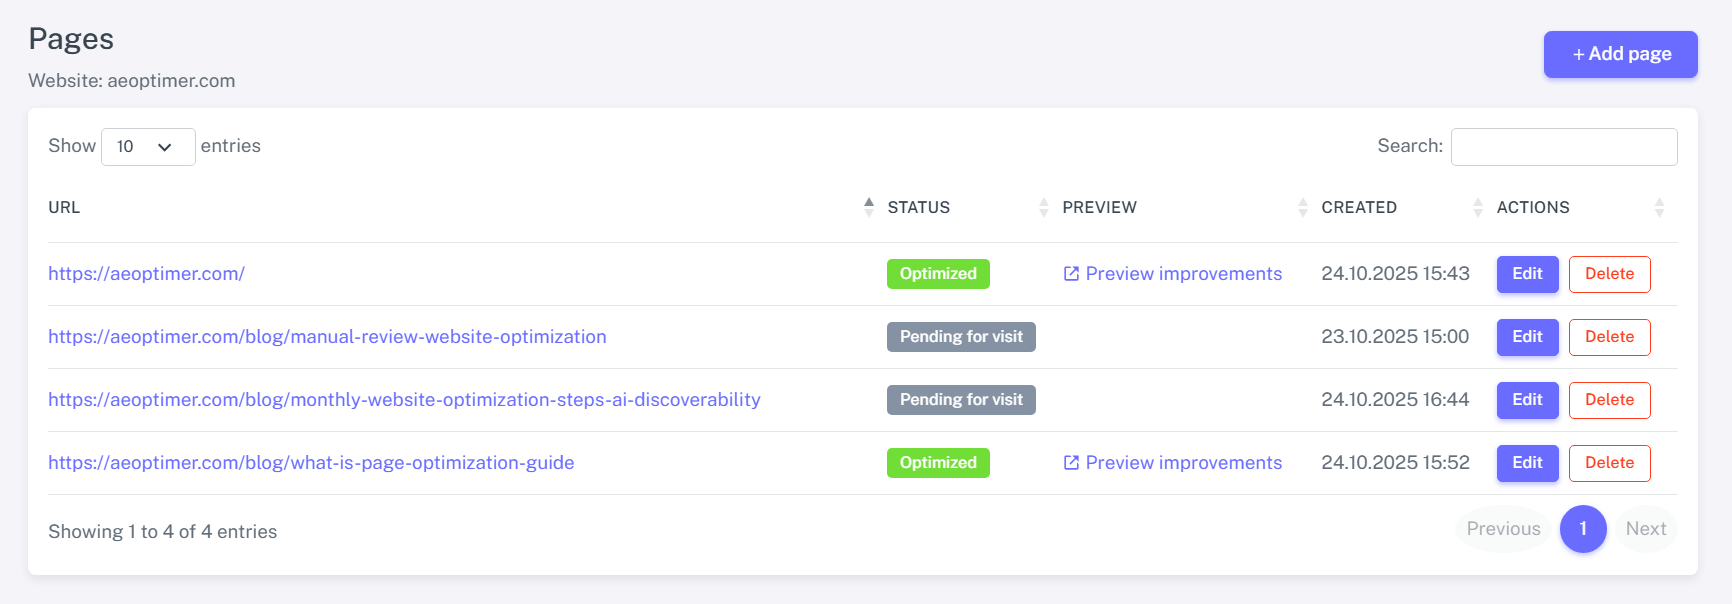Open the entries-per-page dropdown showing 10
The height and width of the screenshot is (604, 1732).
coord(147,147)
